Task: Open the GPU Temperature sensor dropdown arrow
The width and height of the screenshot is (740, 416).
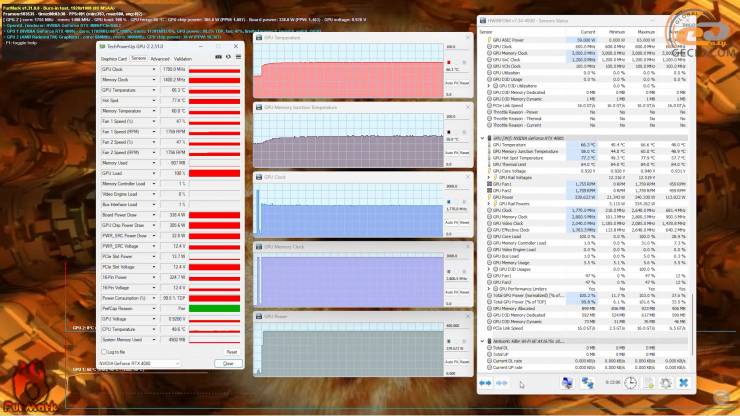Action: [153, 90]
